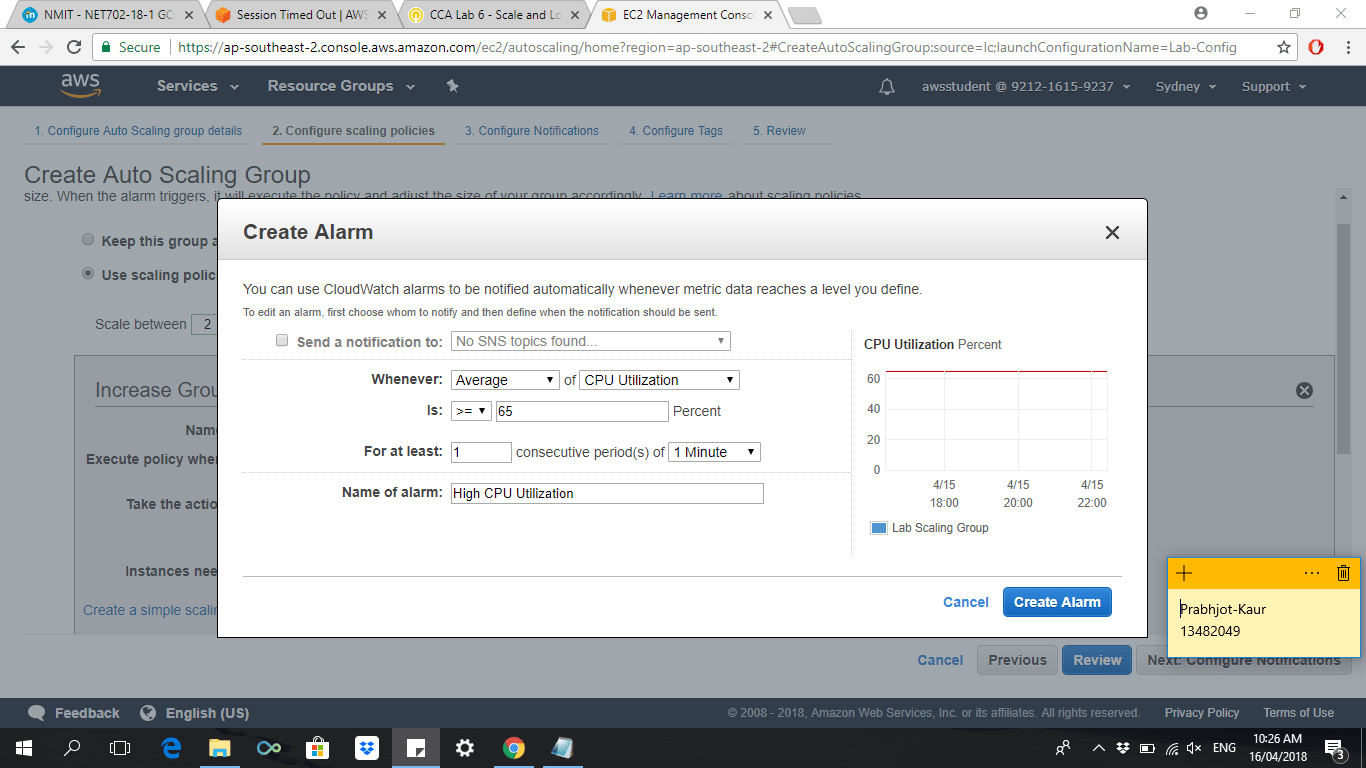Open the 1 Minute period dropdown
The width and height of the screenshot is (1366, 768).
tap(714, 452)
